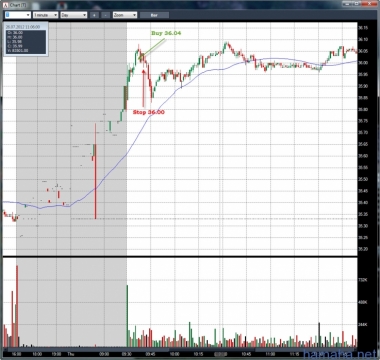Click the minus zoom-out button

[105, 15]
